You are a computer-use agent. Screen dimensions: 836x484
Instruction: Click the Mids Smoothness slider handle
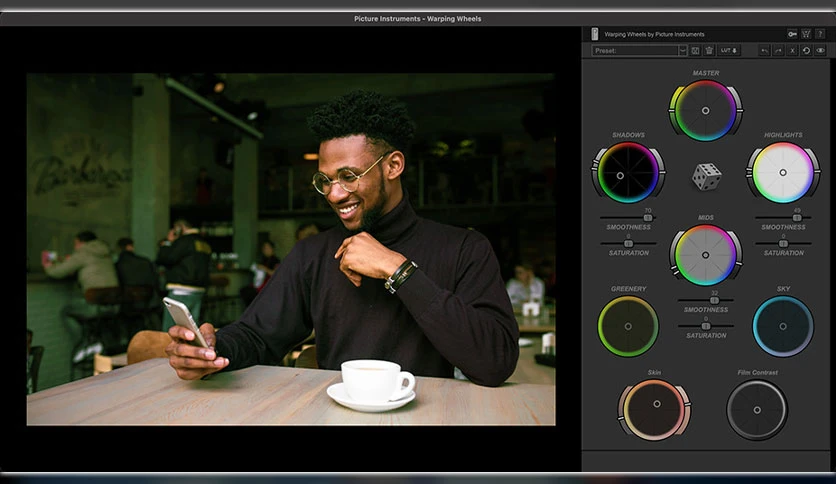(x=714, y=300)
